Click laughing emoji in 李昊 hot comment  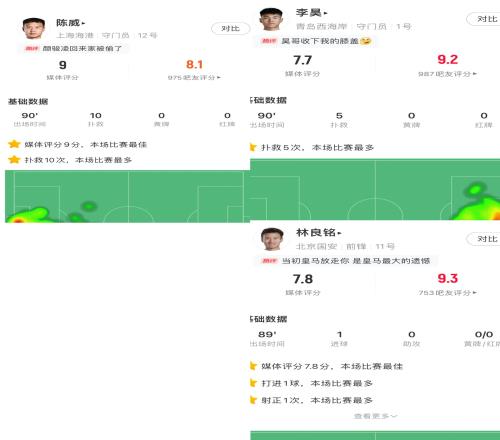tap(366, 41)
